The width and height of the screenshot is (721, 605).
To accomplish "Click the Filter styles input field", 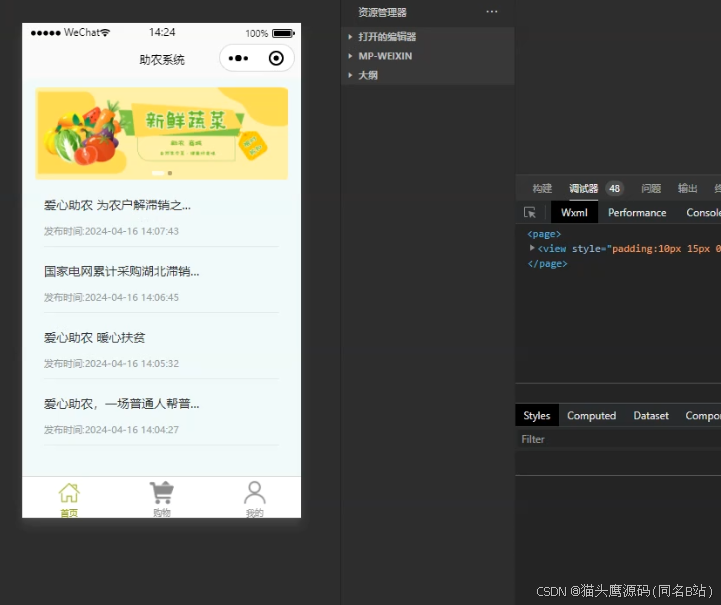I will pyautogui.click(x=618, y=439).
